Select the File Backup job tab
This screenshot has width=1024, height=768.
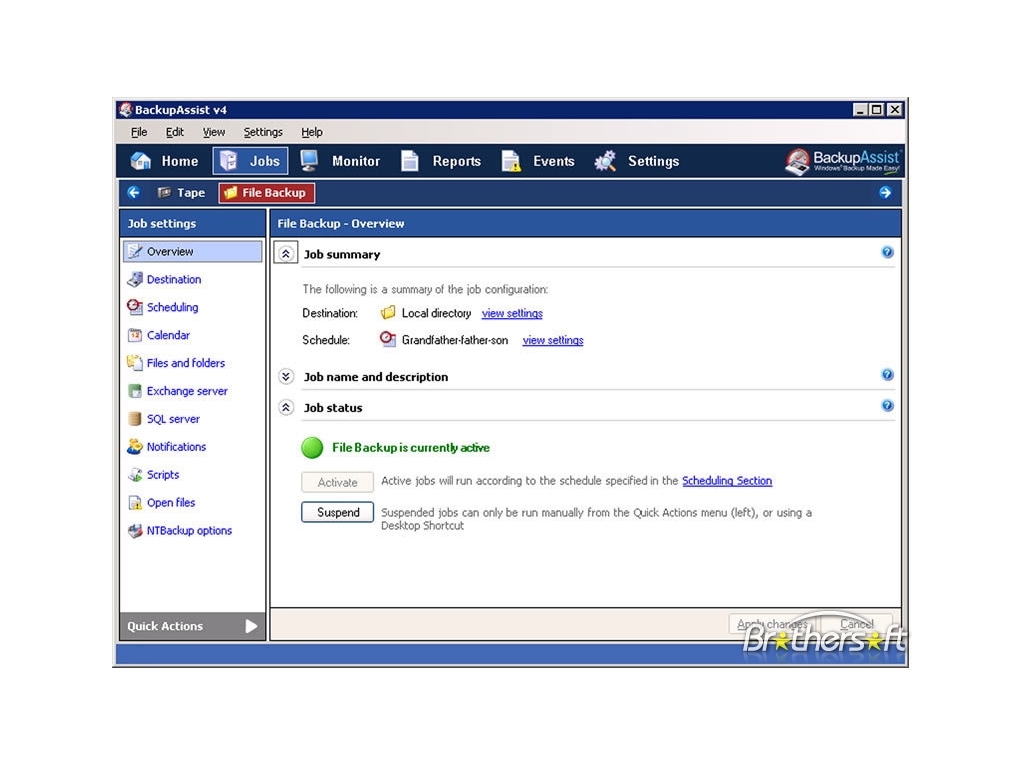click(x=266, y=193)
